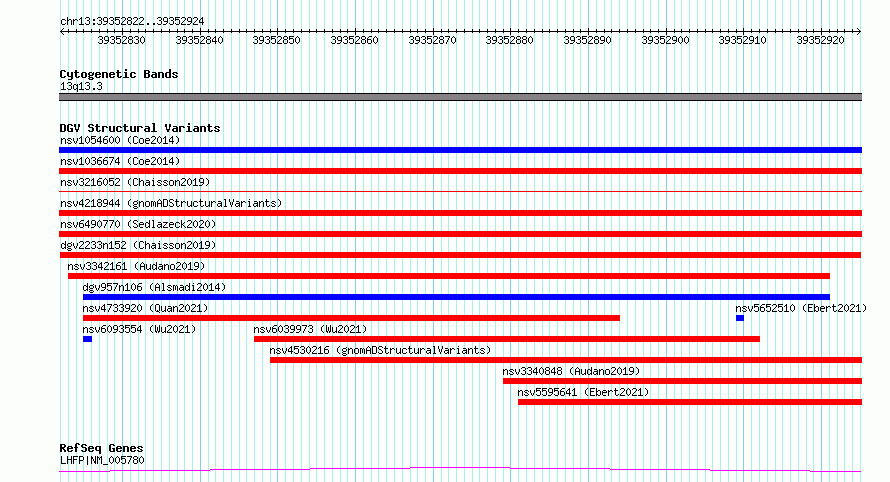Open variant label dgv957n106 (Alsmadi2014)
This screenshot has width=890, height=482.
(x=154, y=287)
